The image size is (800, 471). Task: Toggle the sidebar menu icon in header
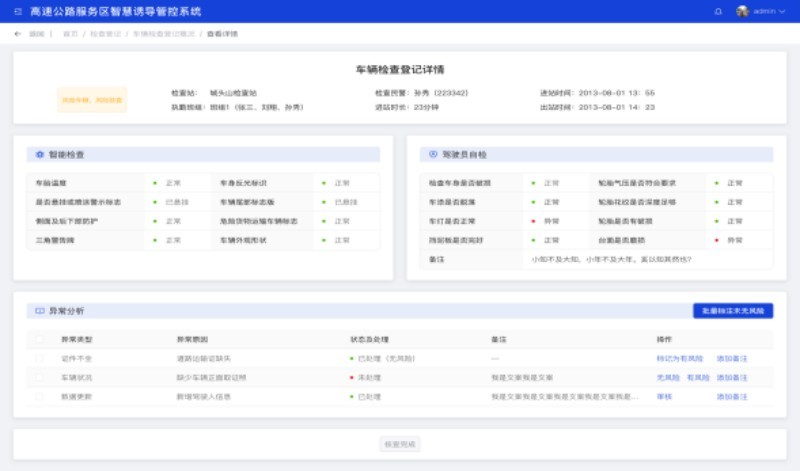(x=17, y=11)
